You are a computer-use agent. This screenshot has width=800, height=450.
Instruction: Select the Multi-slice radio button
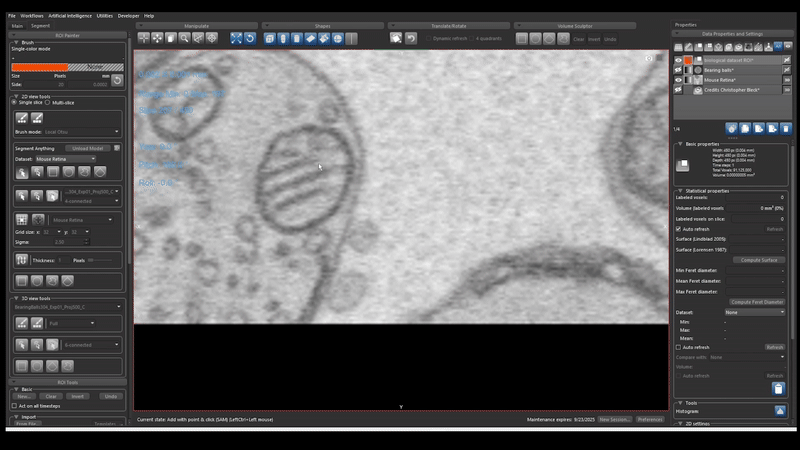pyautogui.click(x=47, y=103)
